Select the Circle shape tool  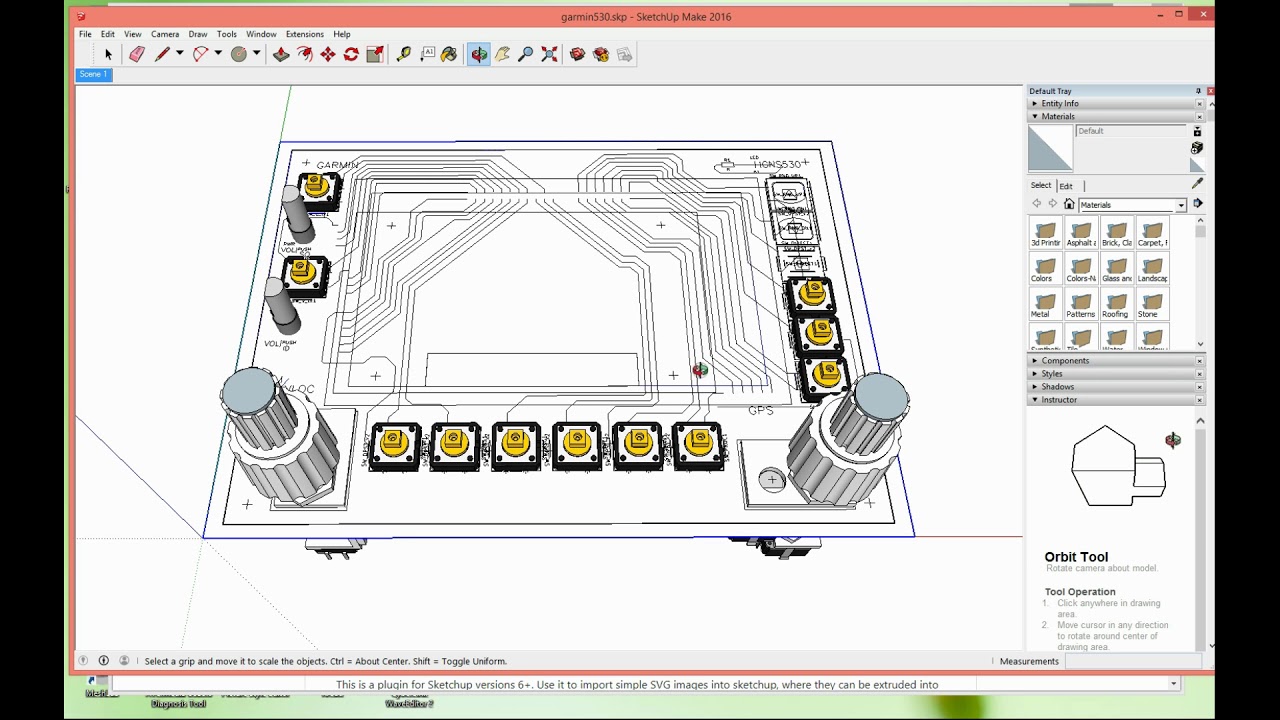click(x=238, y=54)
